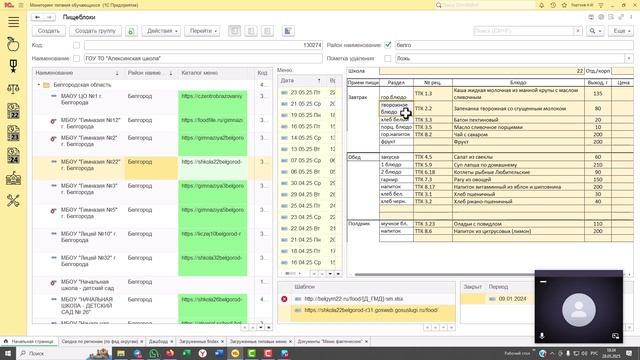The height and width of the screenshot is (360, 640).
Task: Sort menu list by Дата column header
Action: (302, 81)
